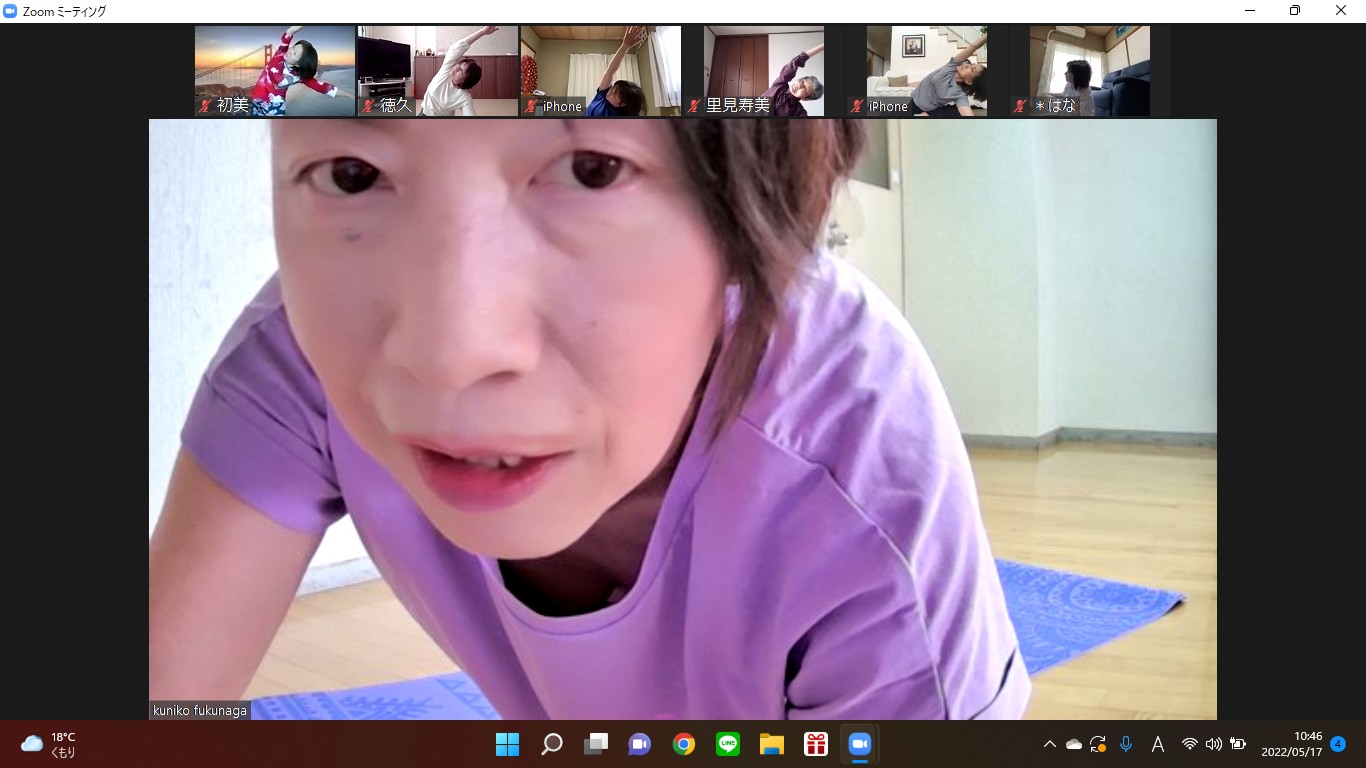The width and height of the screenshot is (1366, 768).
Task: Click the muted microphone icon beside 徳久
Action: [369, 105]
